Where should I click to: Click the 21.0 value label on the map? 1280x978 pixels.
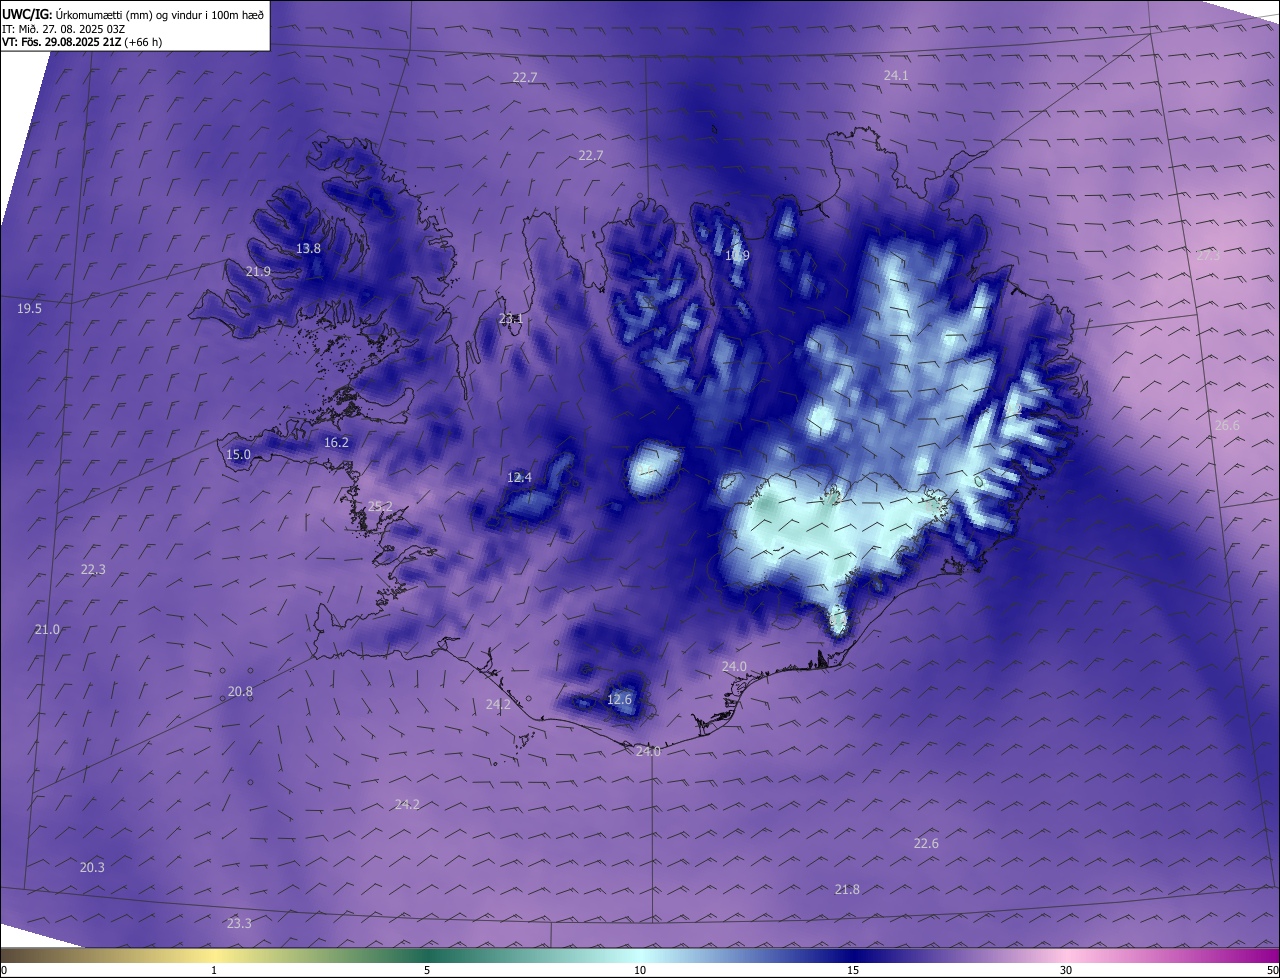click(x=47, y=630)
